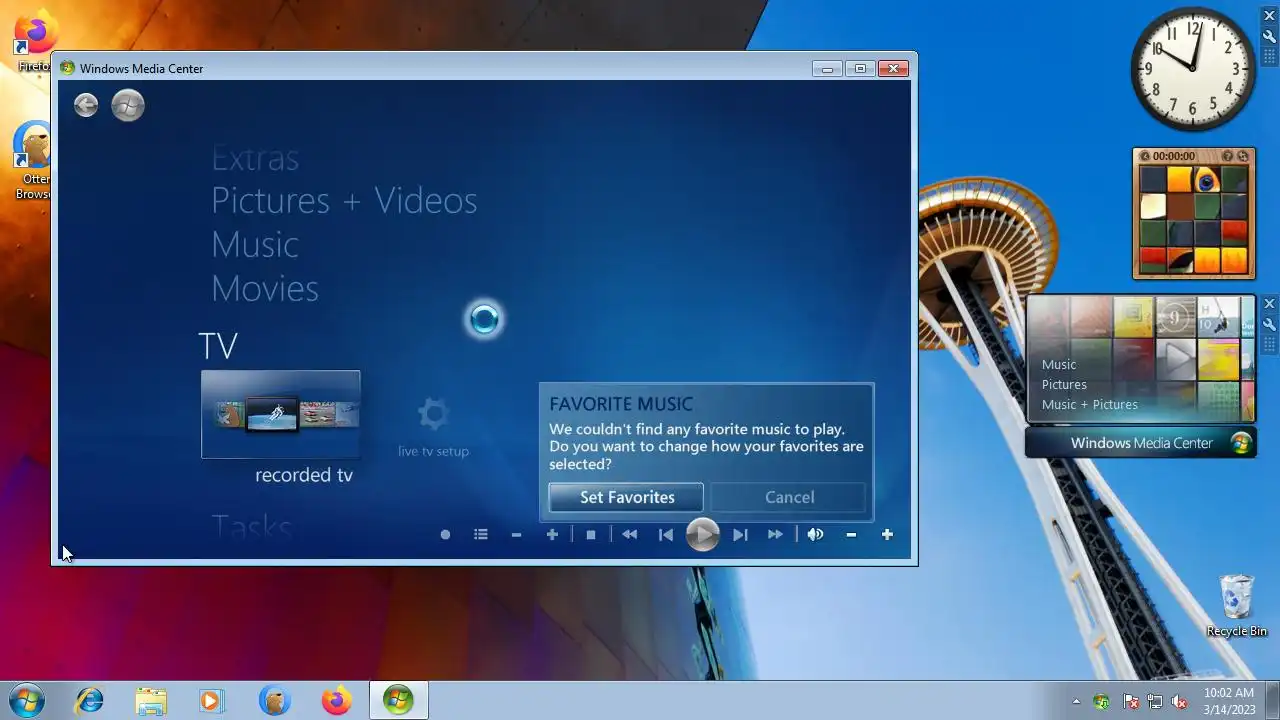Click the analog clock gadget
The width and height of the screenshot is (1280, 720).
coord(1193,68)
